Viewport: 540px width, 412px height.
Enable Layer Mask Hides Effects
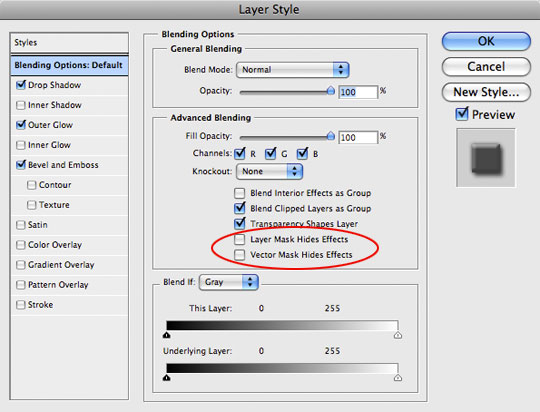pos(239,239)
